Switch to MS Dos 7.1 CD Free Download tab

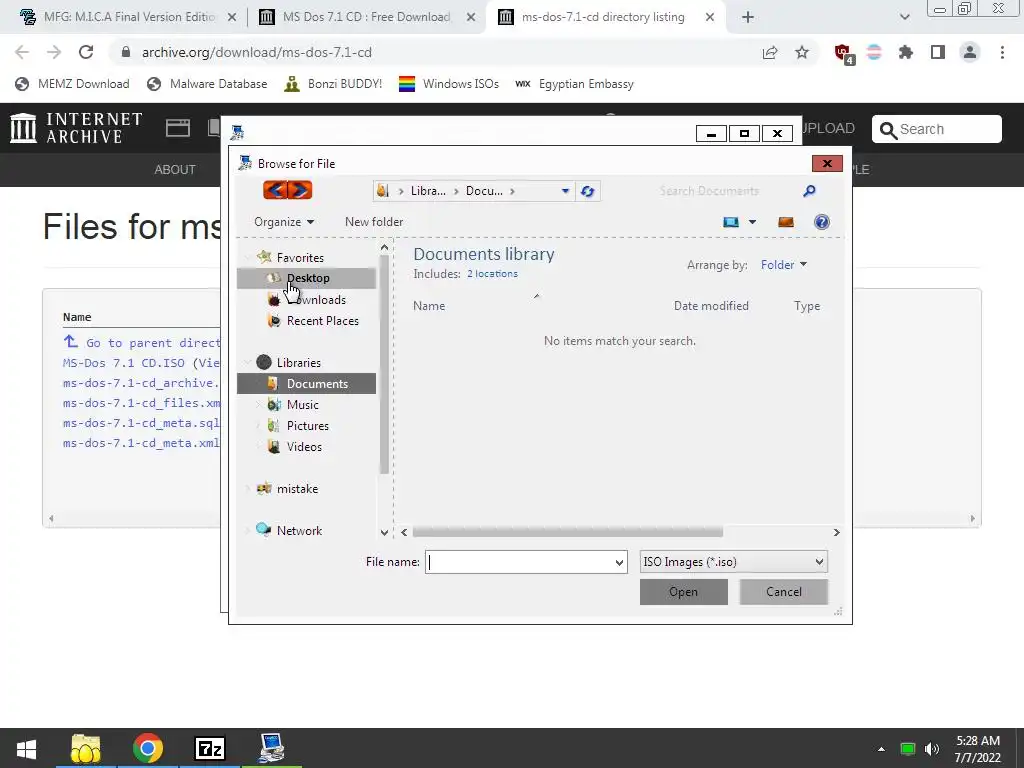click(x=366, y=17)
